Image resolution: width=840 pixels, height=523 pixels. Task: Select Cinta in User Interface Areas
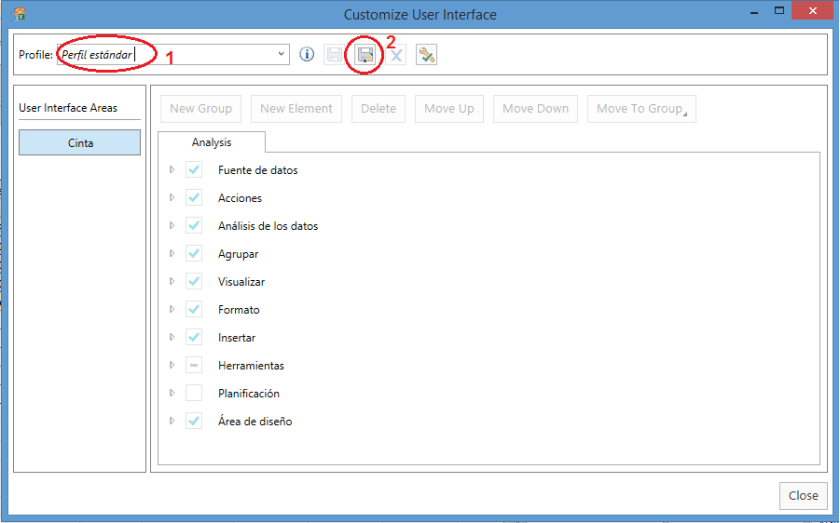[x=80, y=143]
